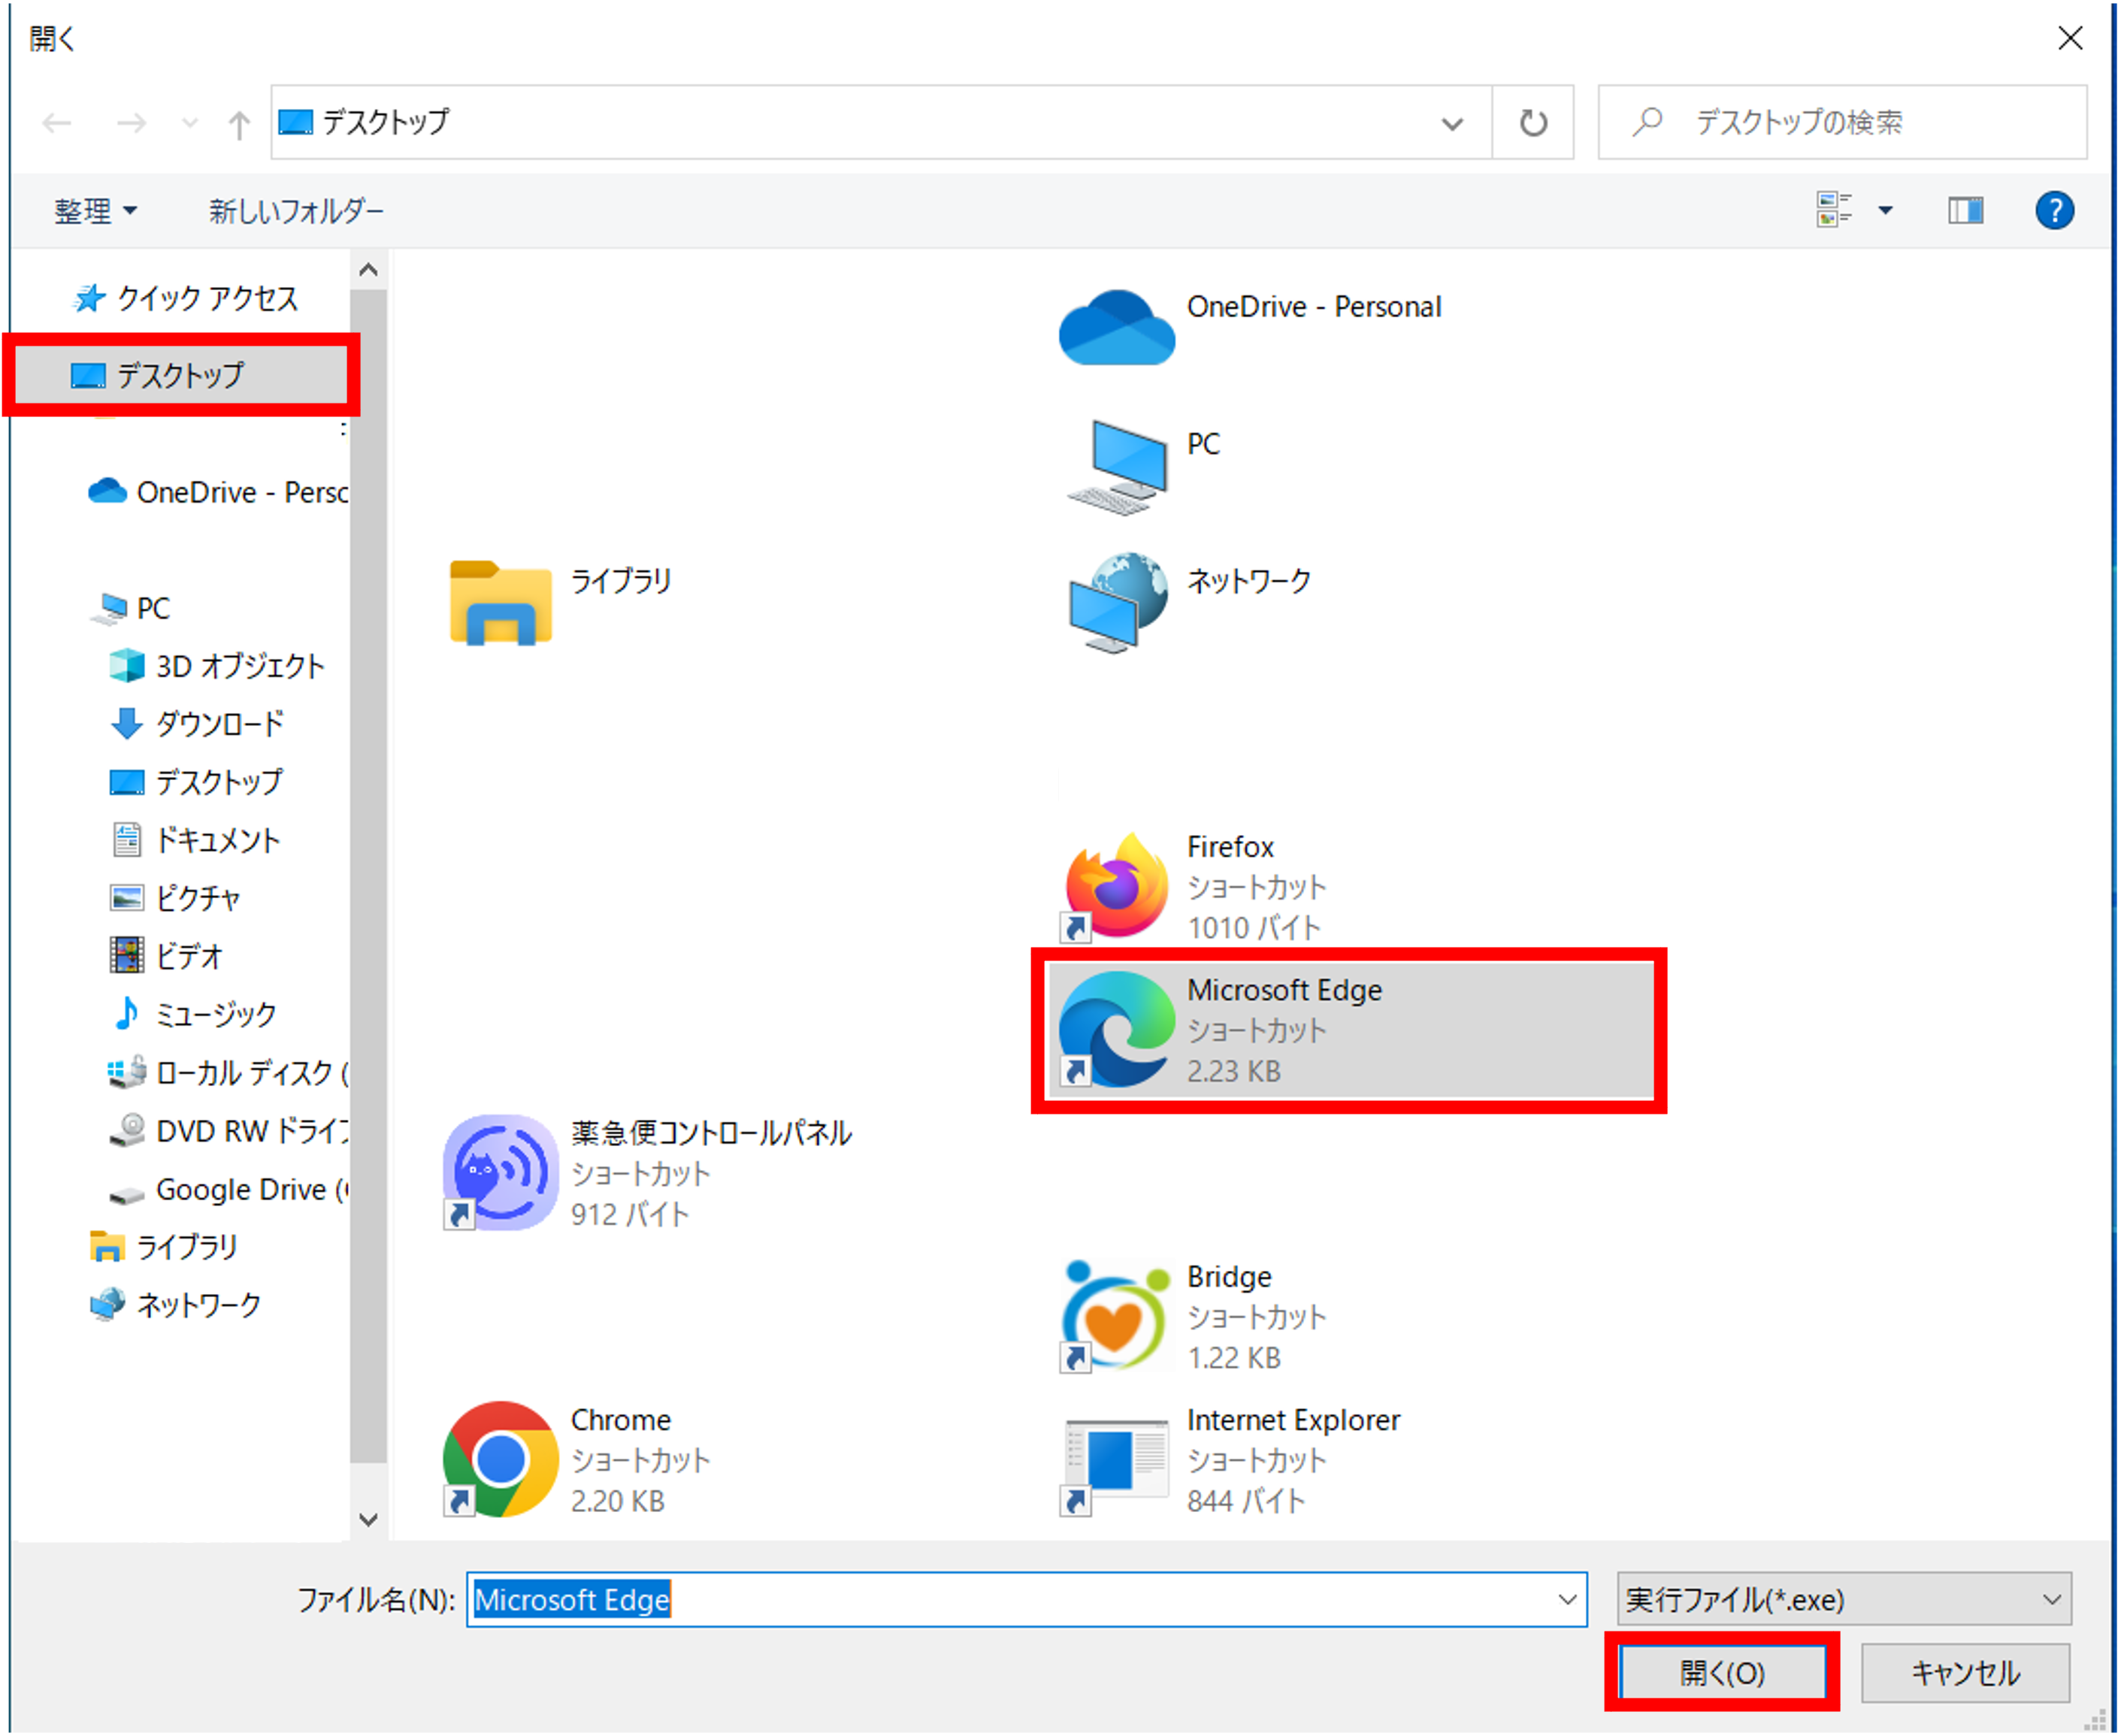Click the キャンセル button
The width and height of the screenshot is (2118, 1736).
pos(1965,1672)
